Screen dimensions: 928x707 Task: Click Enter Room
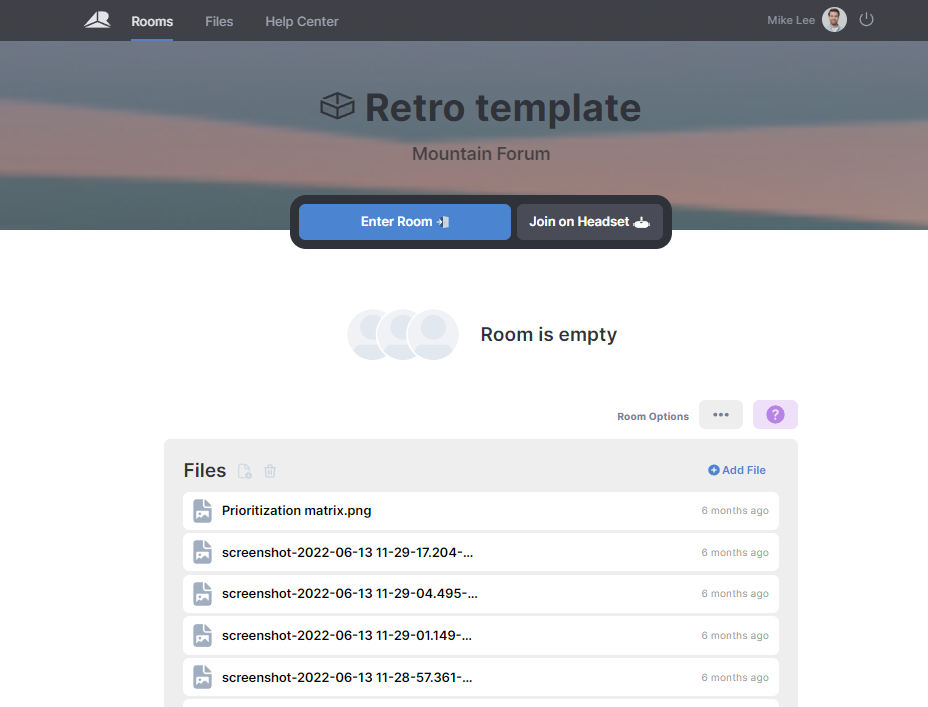[404, 222]
